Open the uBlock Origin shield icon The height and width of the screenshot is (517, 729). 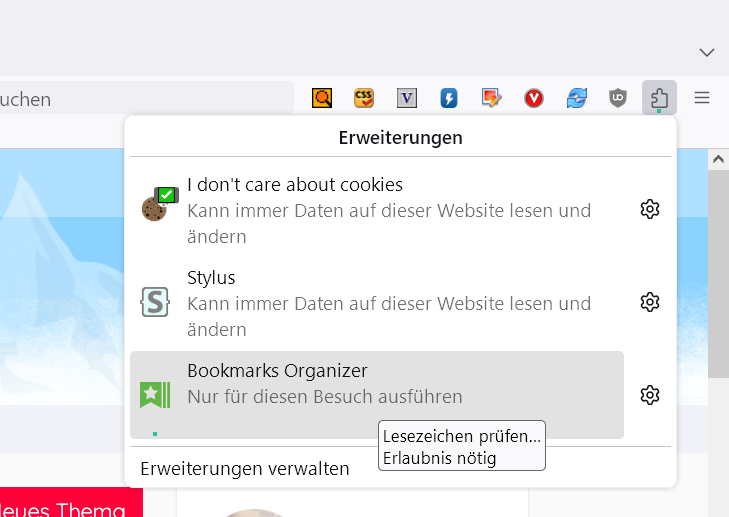tap(618, 98)
